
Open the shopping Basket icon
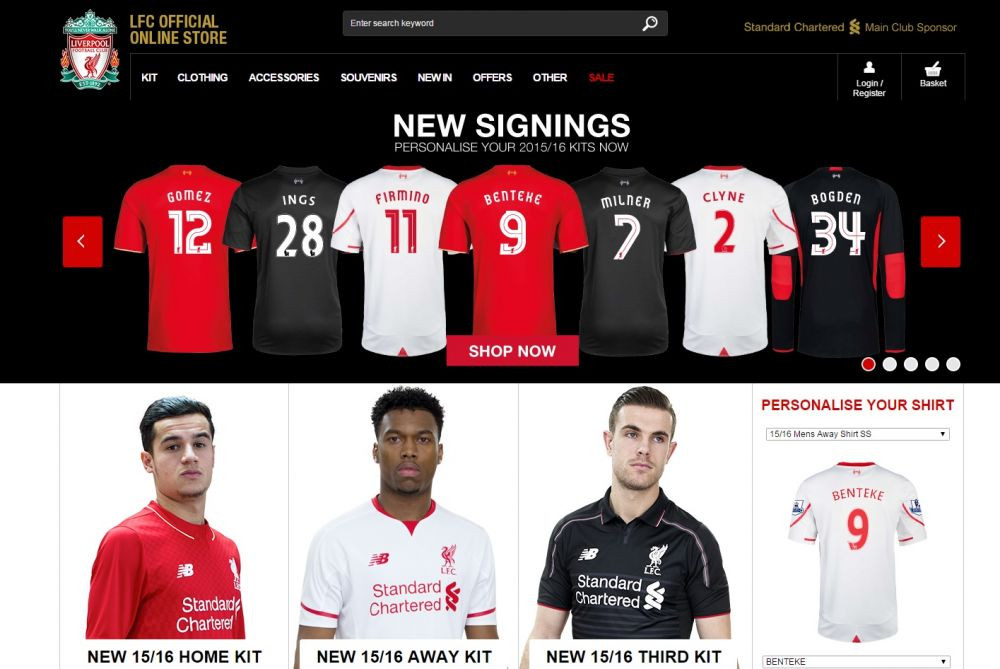(x=932, y=75)
